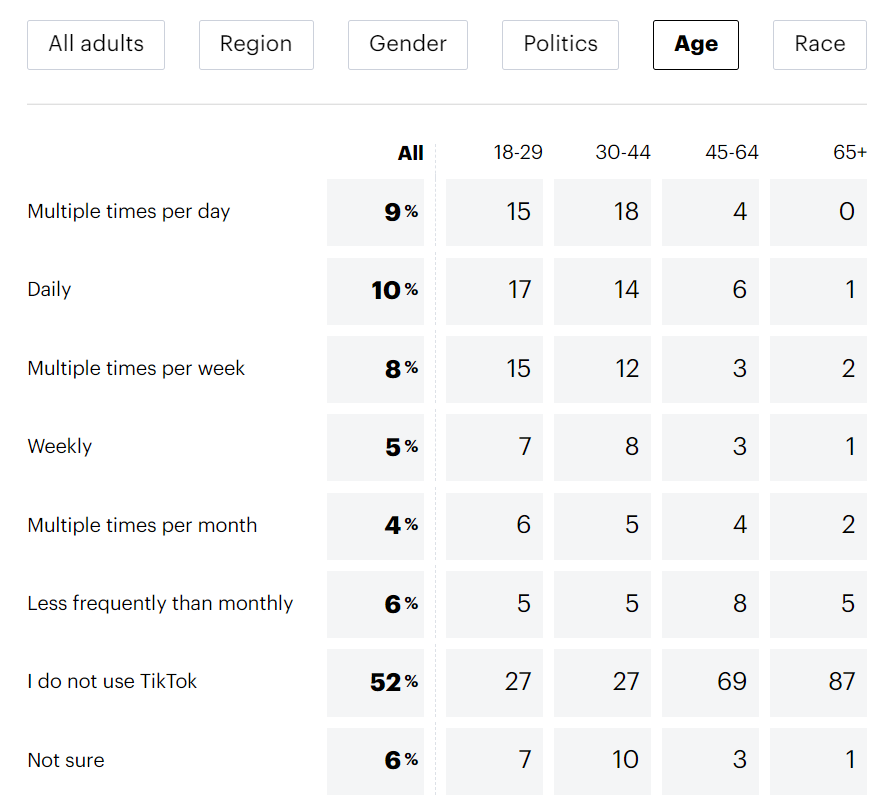
Task: Click the Less frequently than monthly label
Action: click(160, 604)
